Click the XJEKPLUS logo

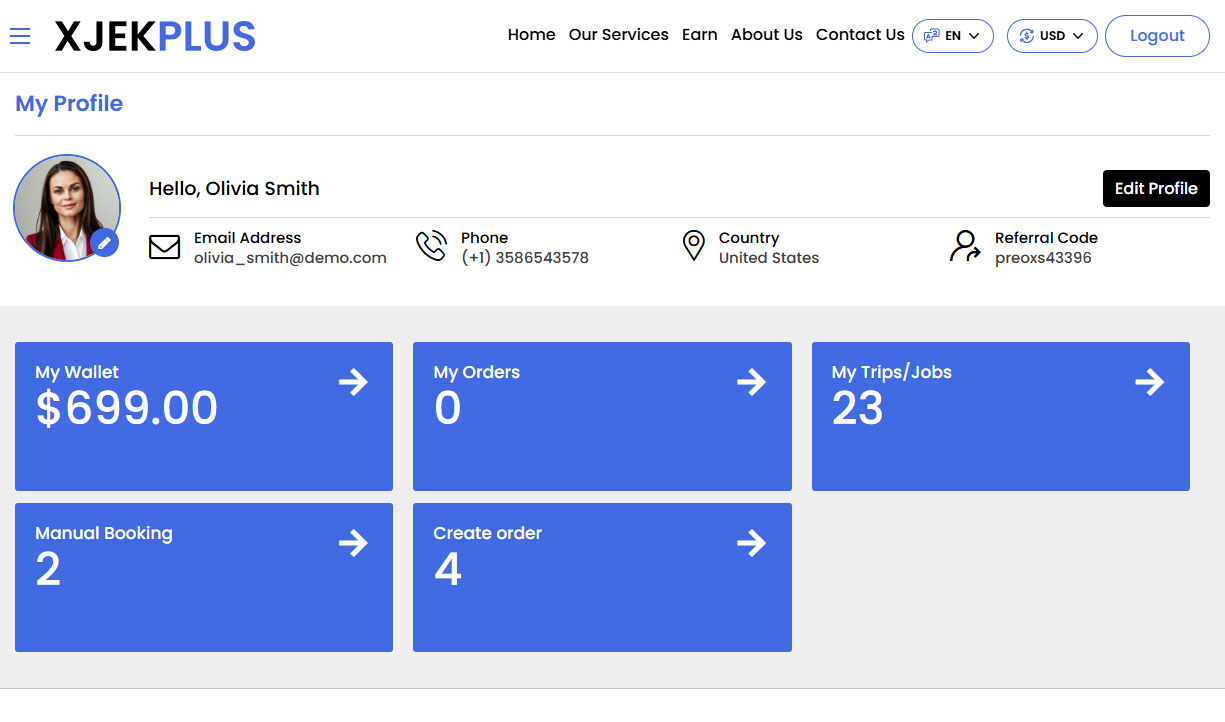[155, 36]
